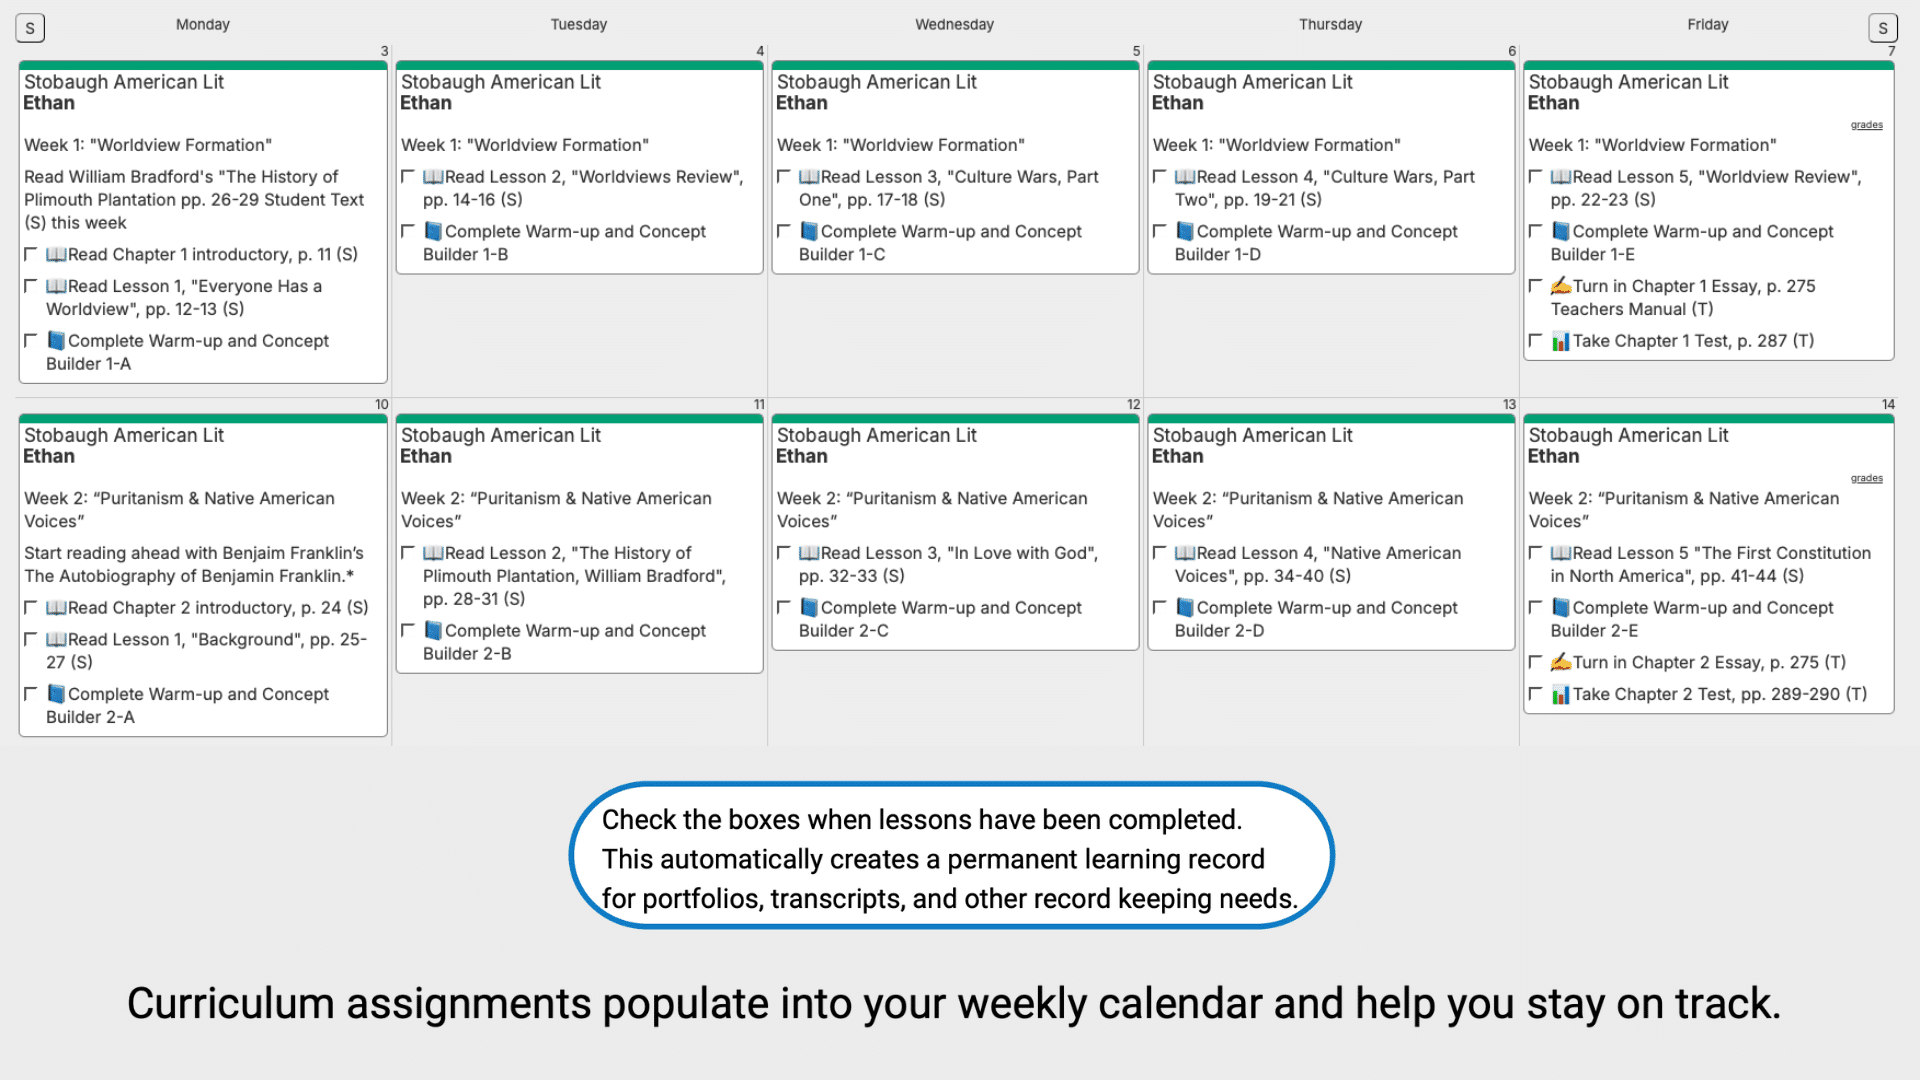Click the left S button by Monday
This screenshot has height=1080, width=1920.
click(30, 28)
